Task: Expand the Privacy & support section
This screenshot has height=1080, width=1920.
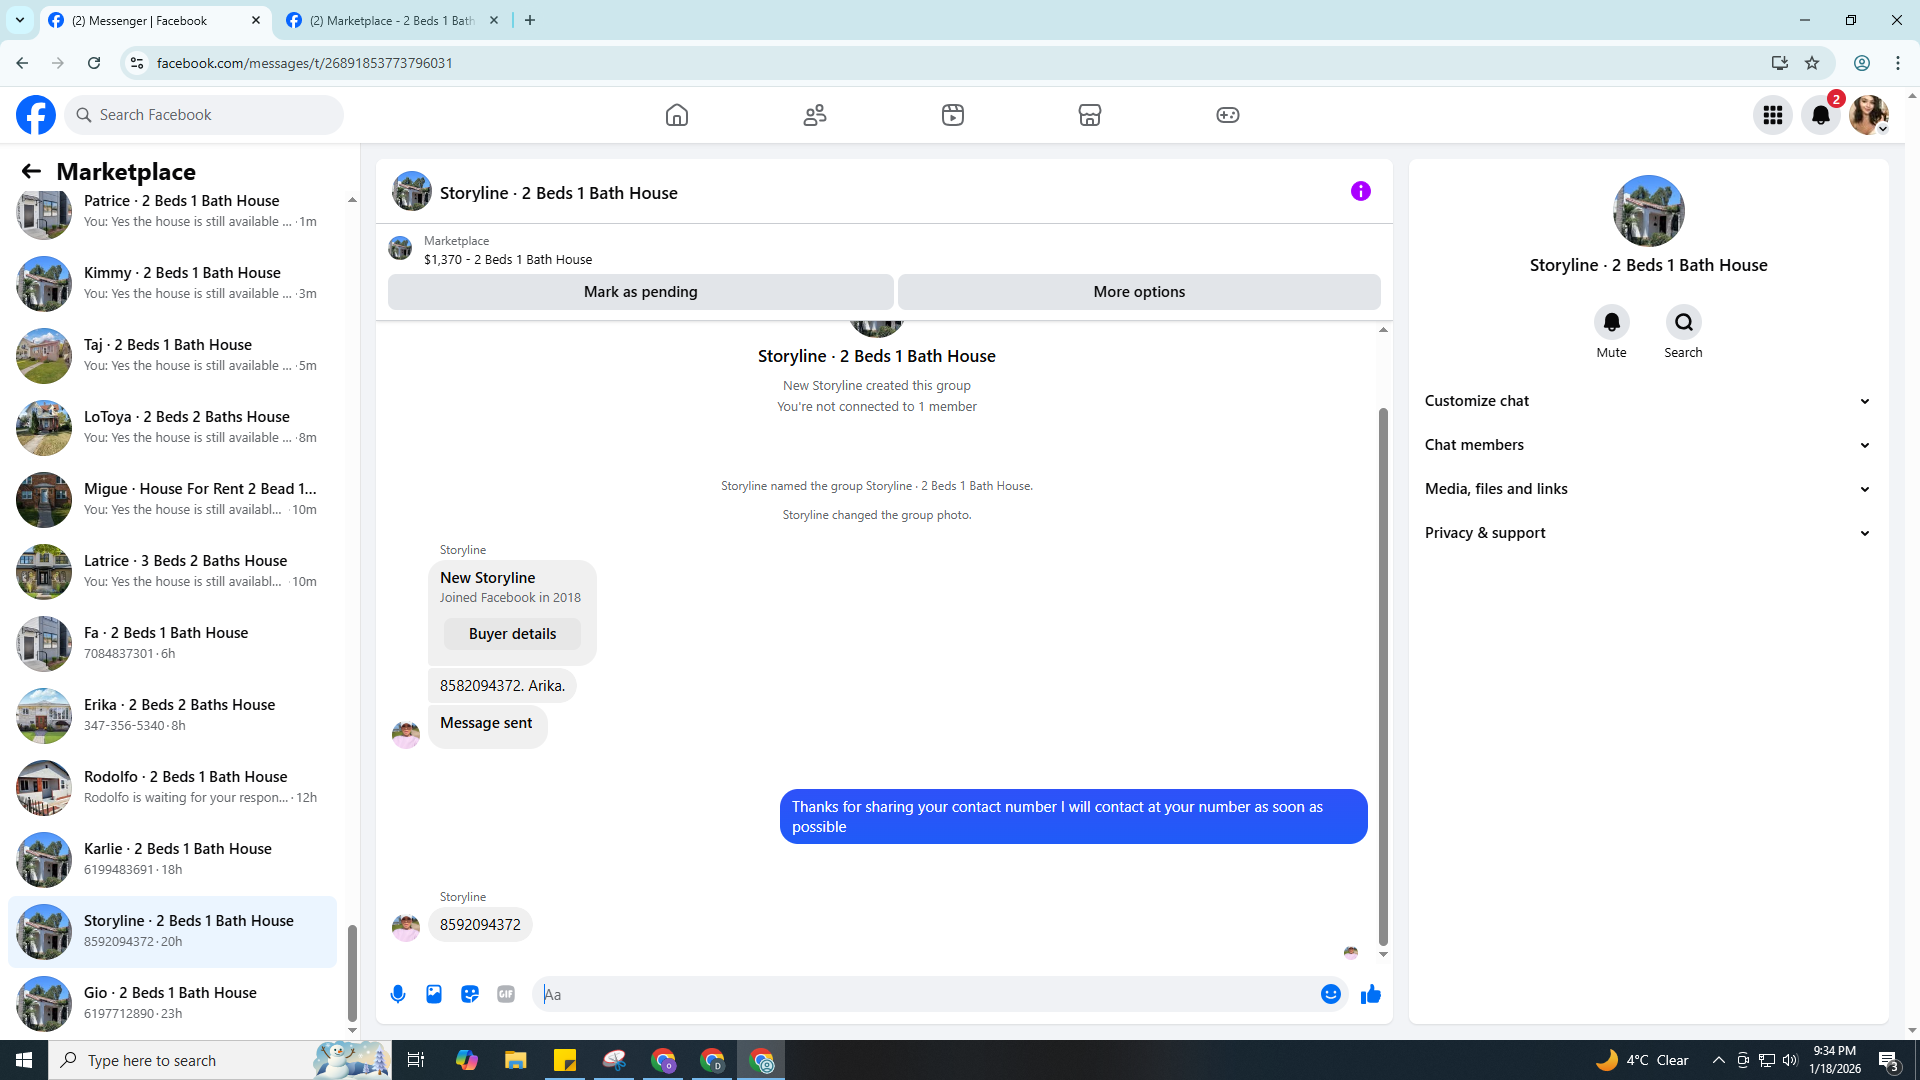Action: [1647, 533]
